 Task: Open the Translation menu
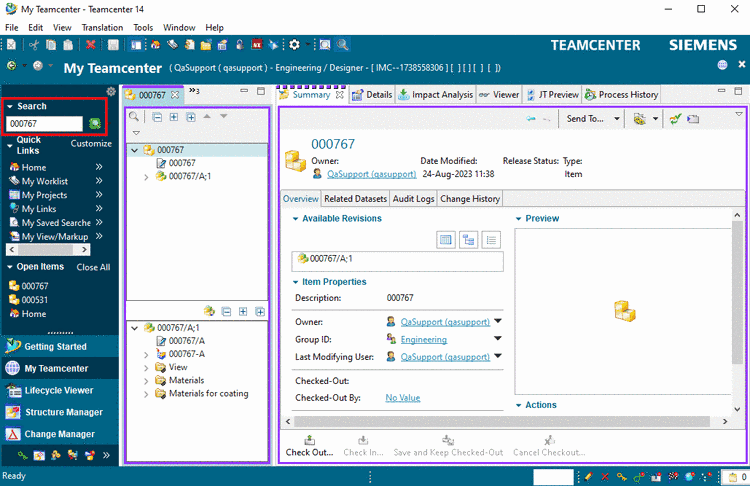point(102,28)
